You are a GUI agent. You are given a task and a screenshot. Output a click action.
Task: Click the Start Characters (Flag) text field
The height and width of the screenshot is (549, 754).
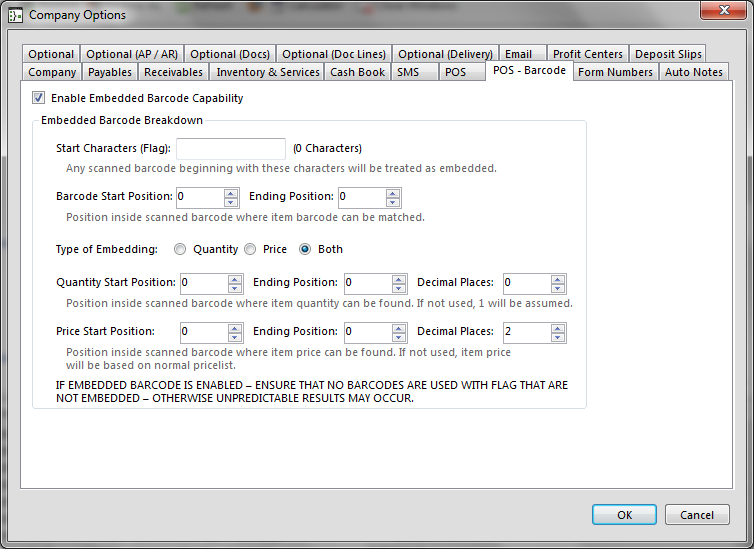231,149
